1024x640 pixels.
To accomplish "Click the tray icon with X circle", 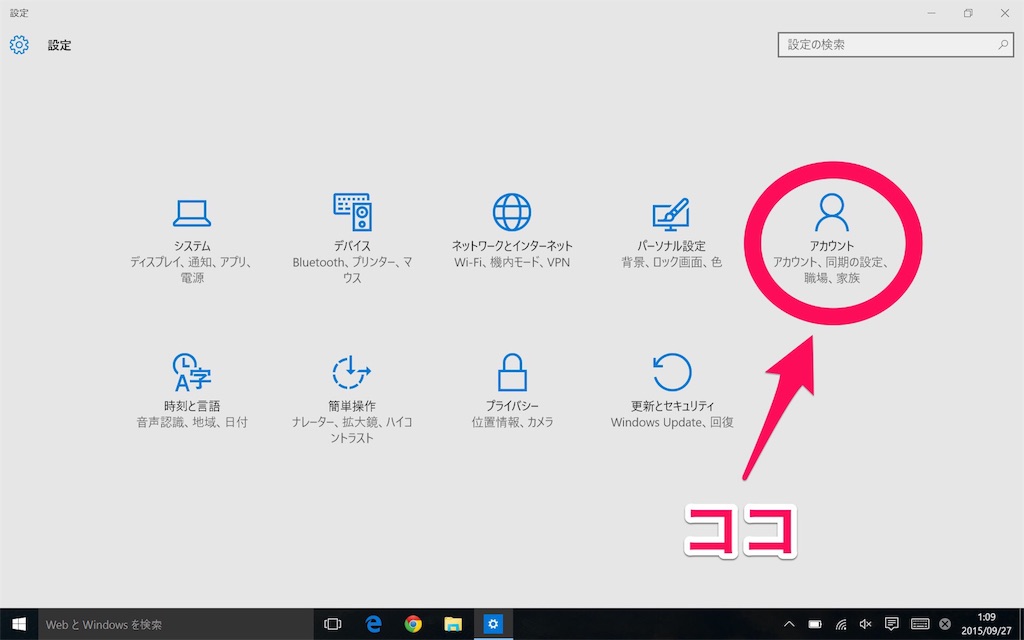I will 945,624.
